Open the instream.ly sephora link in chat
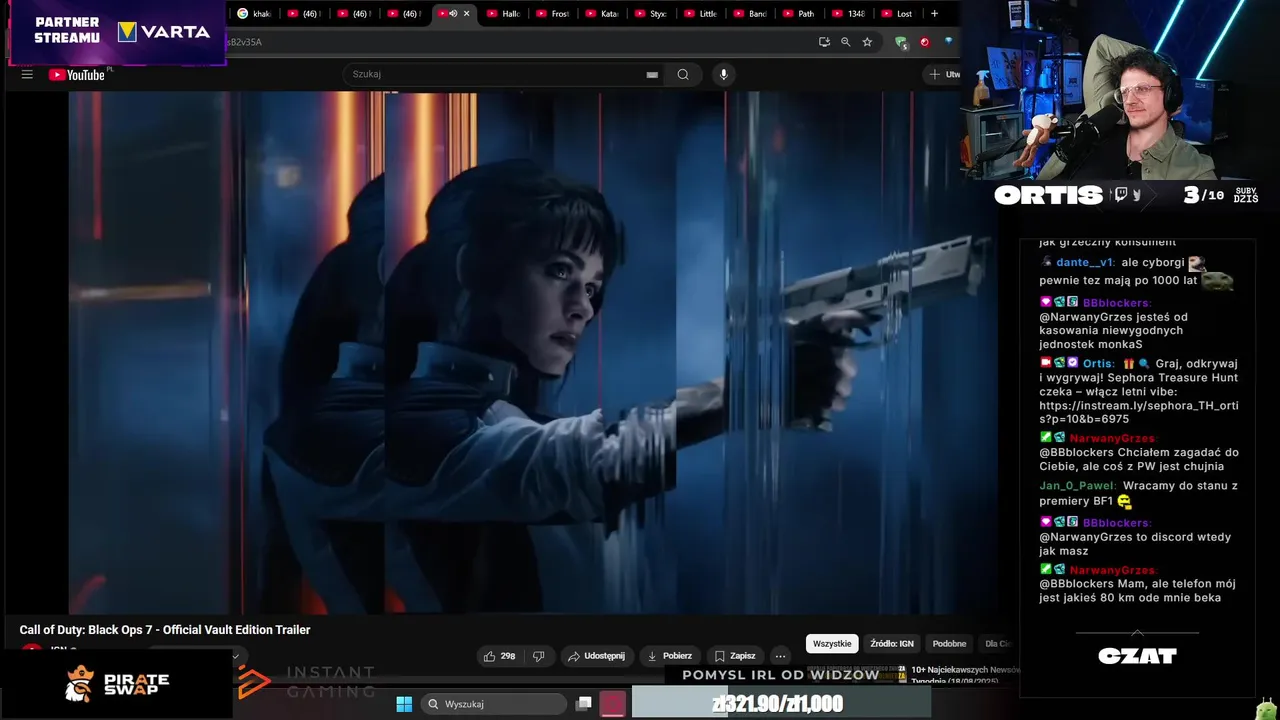 (x=1139, y=412)
